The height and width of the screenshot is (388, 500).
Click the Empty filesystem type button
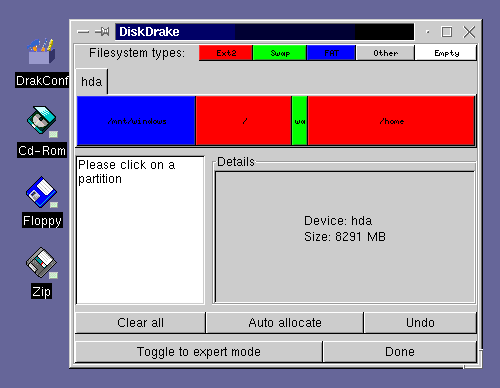click(x=446, y=53)
